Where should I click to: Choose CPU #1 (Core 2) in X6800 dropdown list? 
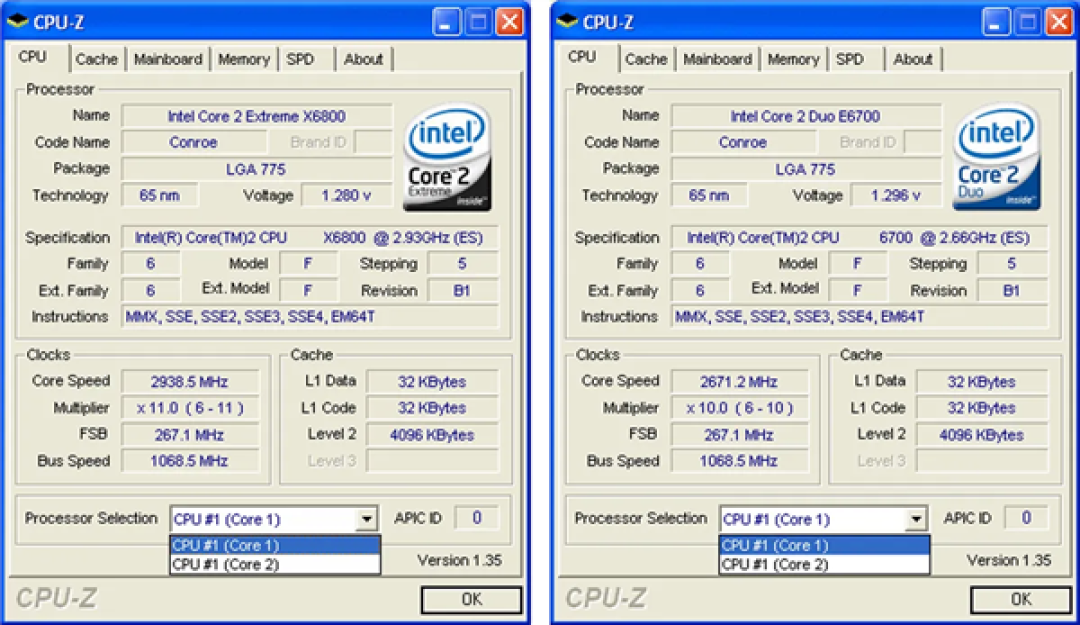pos(275,564)
